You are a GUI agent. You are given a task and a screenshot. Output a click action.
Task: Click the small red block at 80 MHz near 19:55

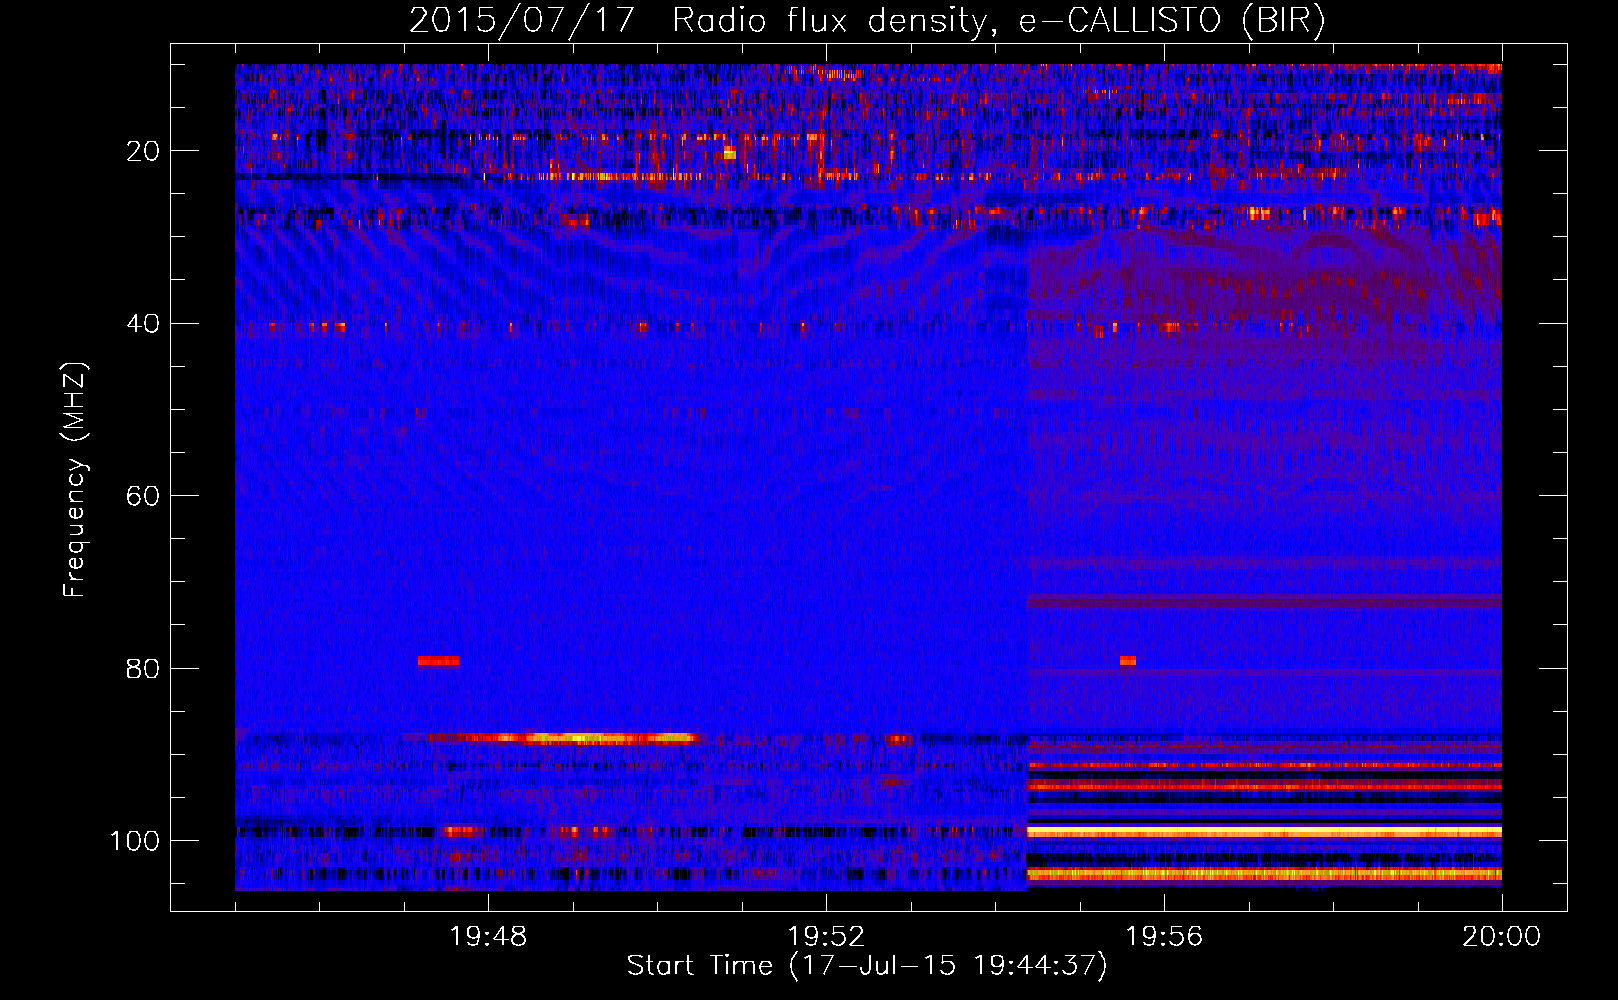pyautogui.click(x=1128, y=661)
